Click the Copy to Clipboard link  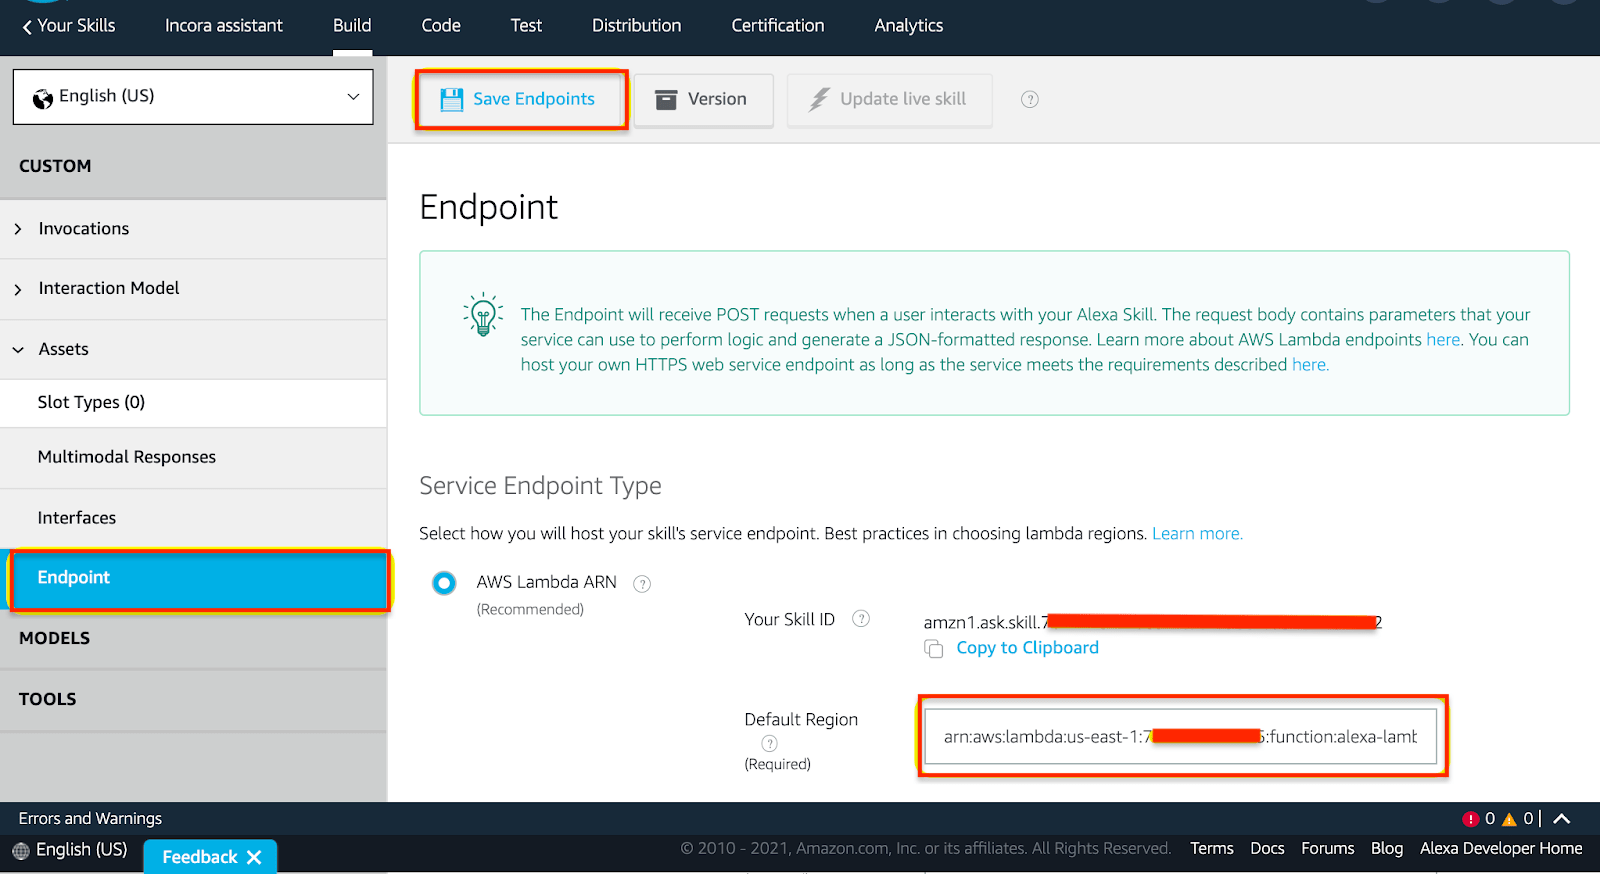tap(1027, 648)
